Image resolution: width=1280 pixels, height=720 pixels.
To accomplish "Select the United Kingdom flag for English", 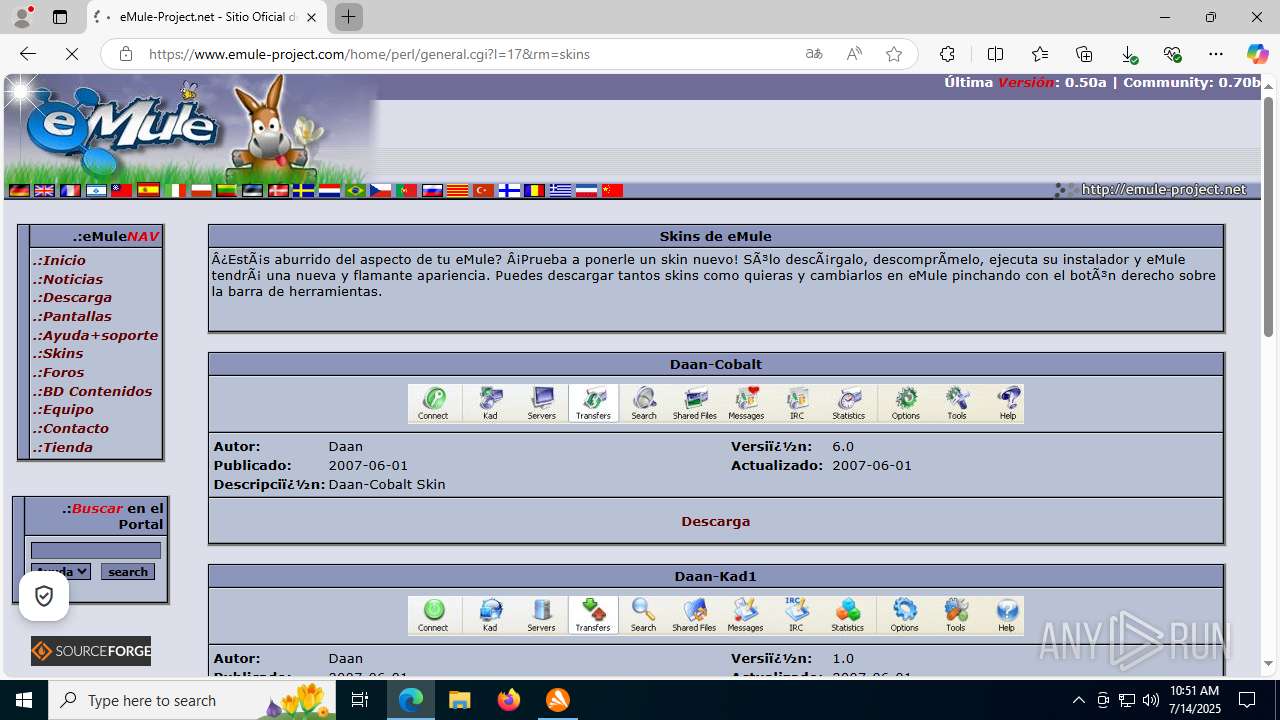I will [x=45, y=190].
